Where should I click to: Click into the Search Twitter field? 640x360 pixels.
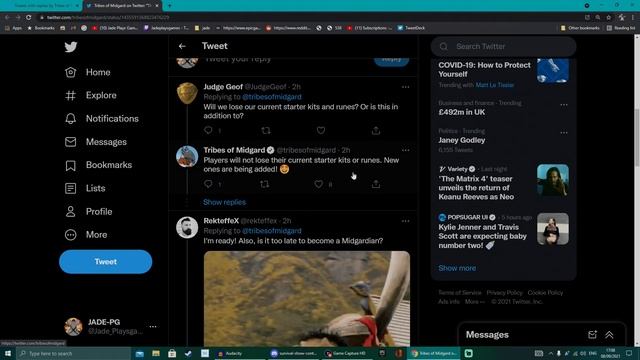pos(504,47)
